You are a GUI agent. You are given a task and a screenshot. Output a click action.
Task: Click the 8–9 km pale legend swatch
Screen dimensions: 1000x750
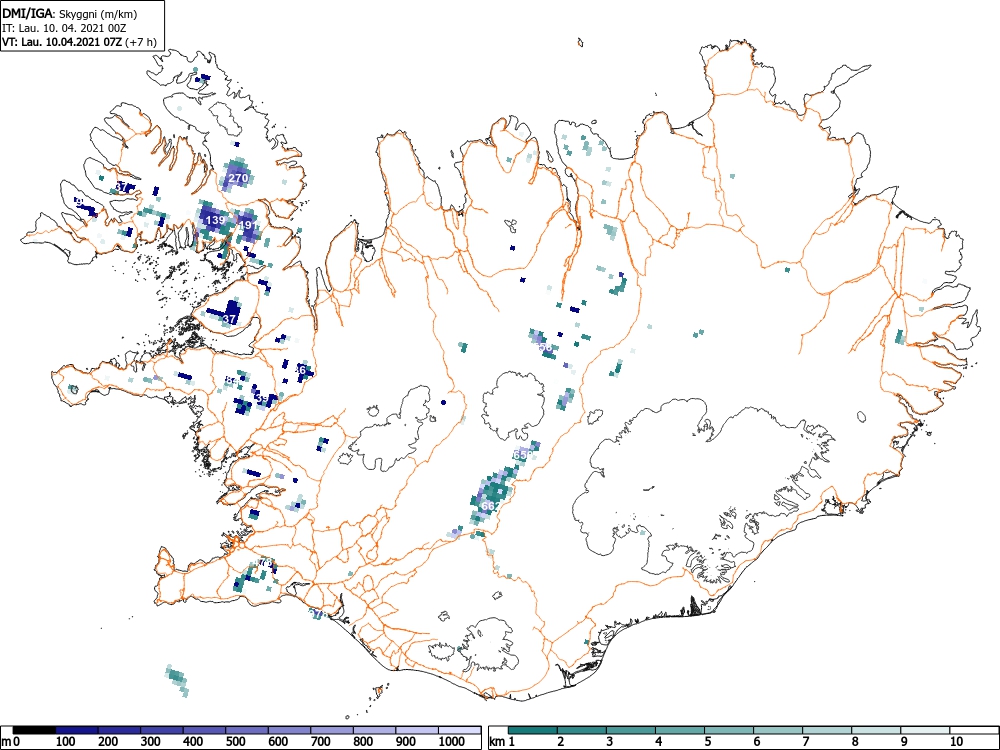(x=876, y=730)
